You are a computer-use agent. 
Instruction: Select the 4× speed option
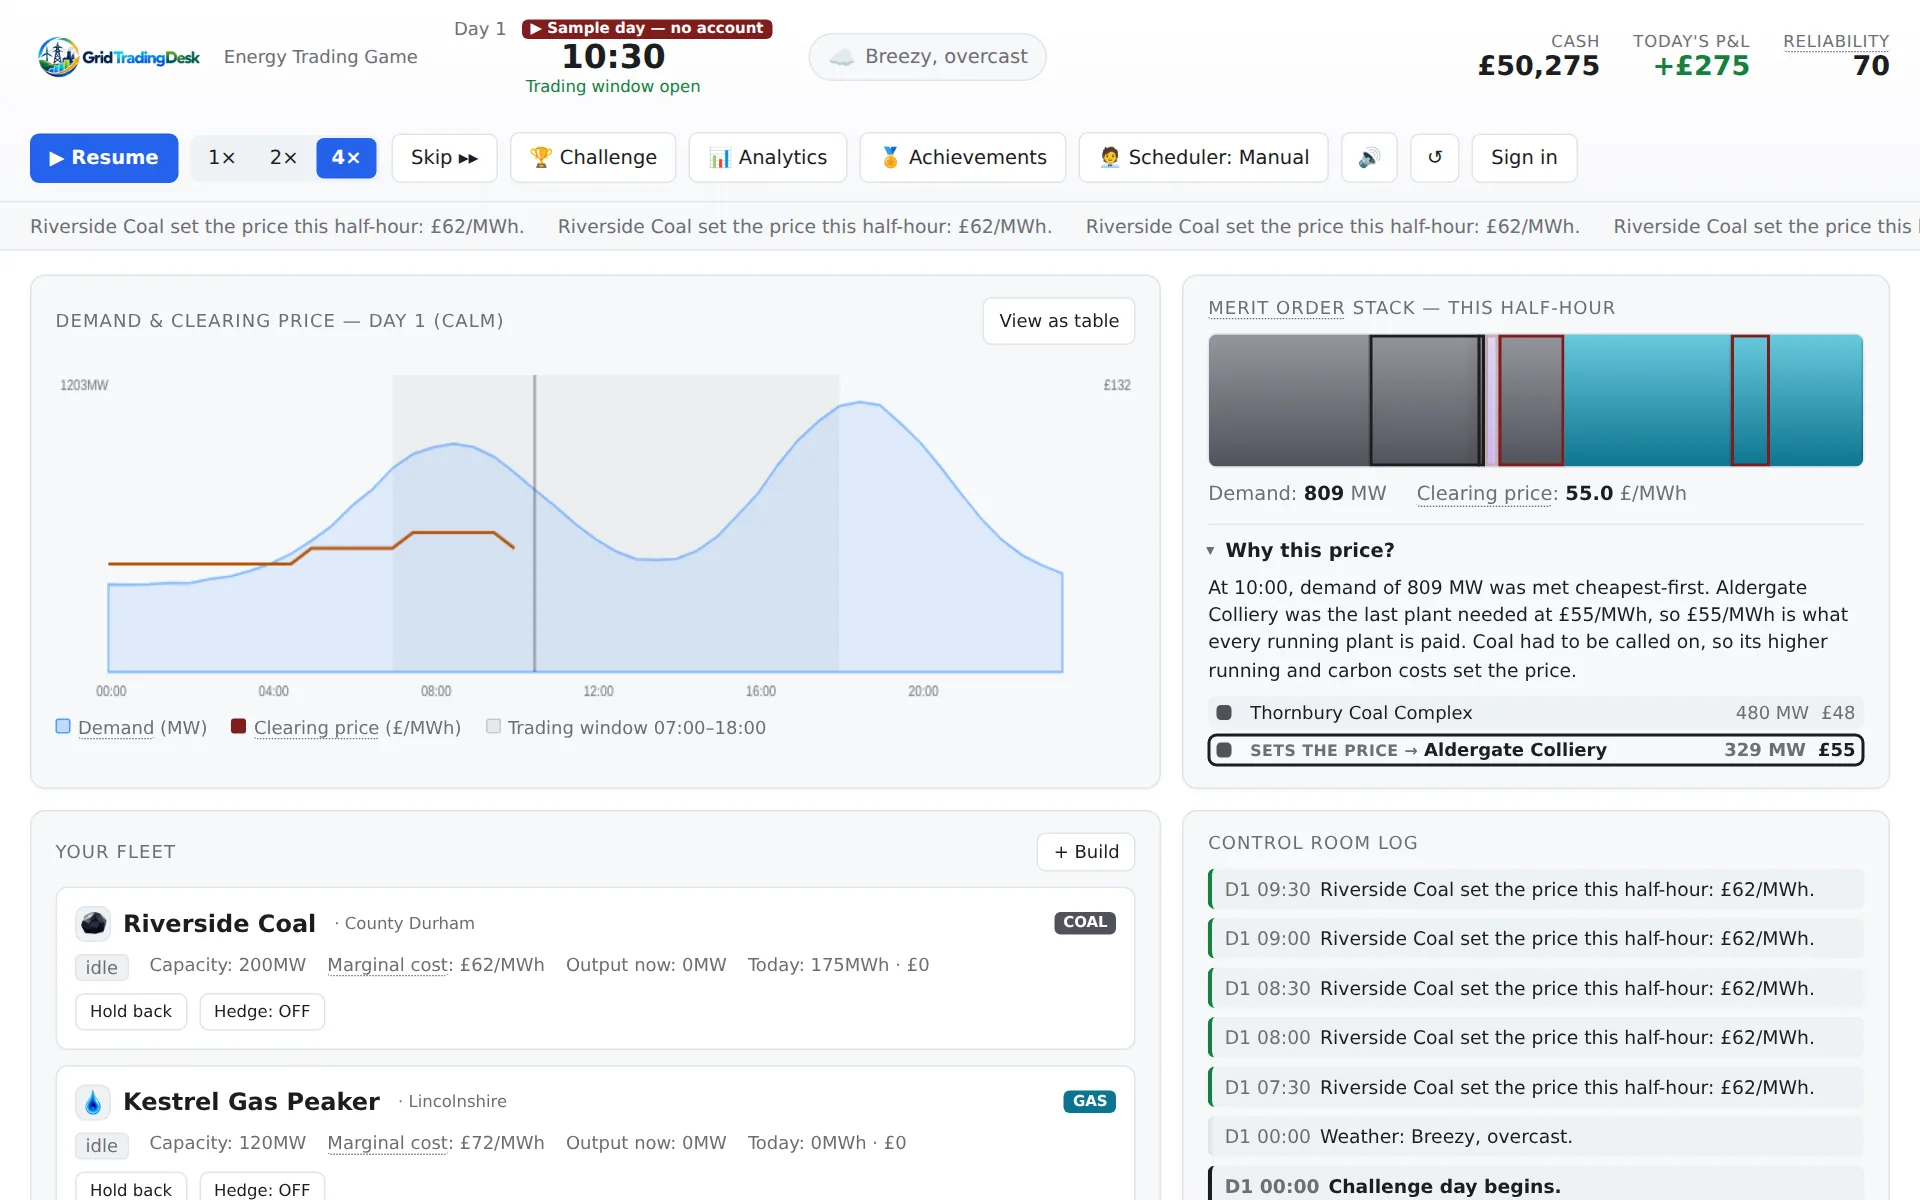click(x=346, y=158)
